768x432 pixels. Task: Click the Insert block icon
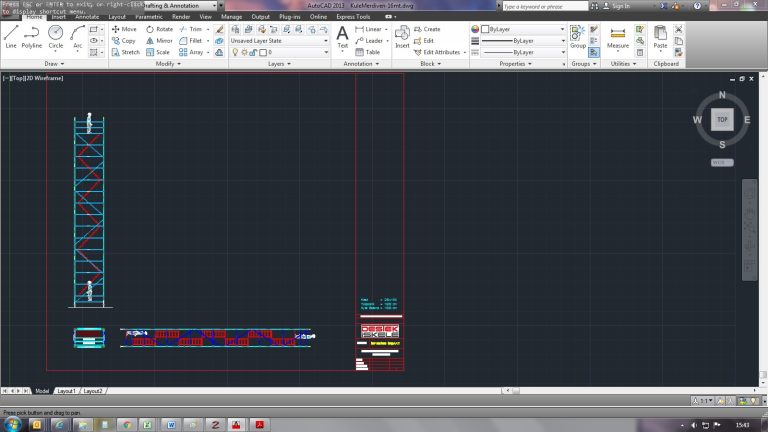402,36
